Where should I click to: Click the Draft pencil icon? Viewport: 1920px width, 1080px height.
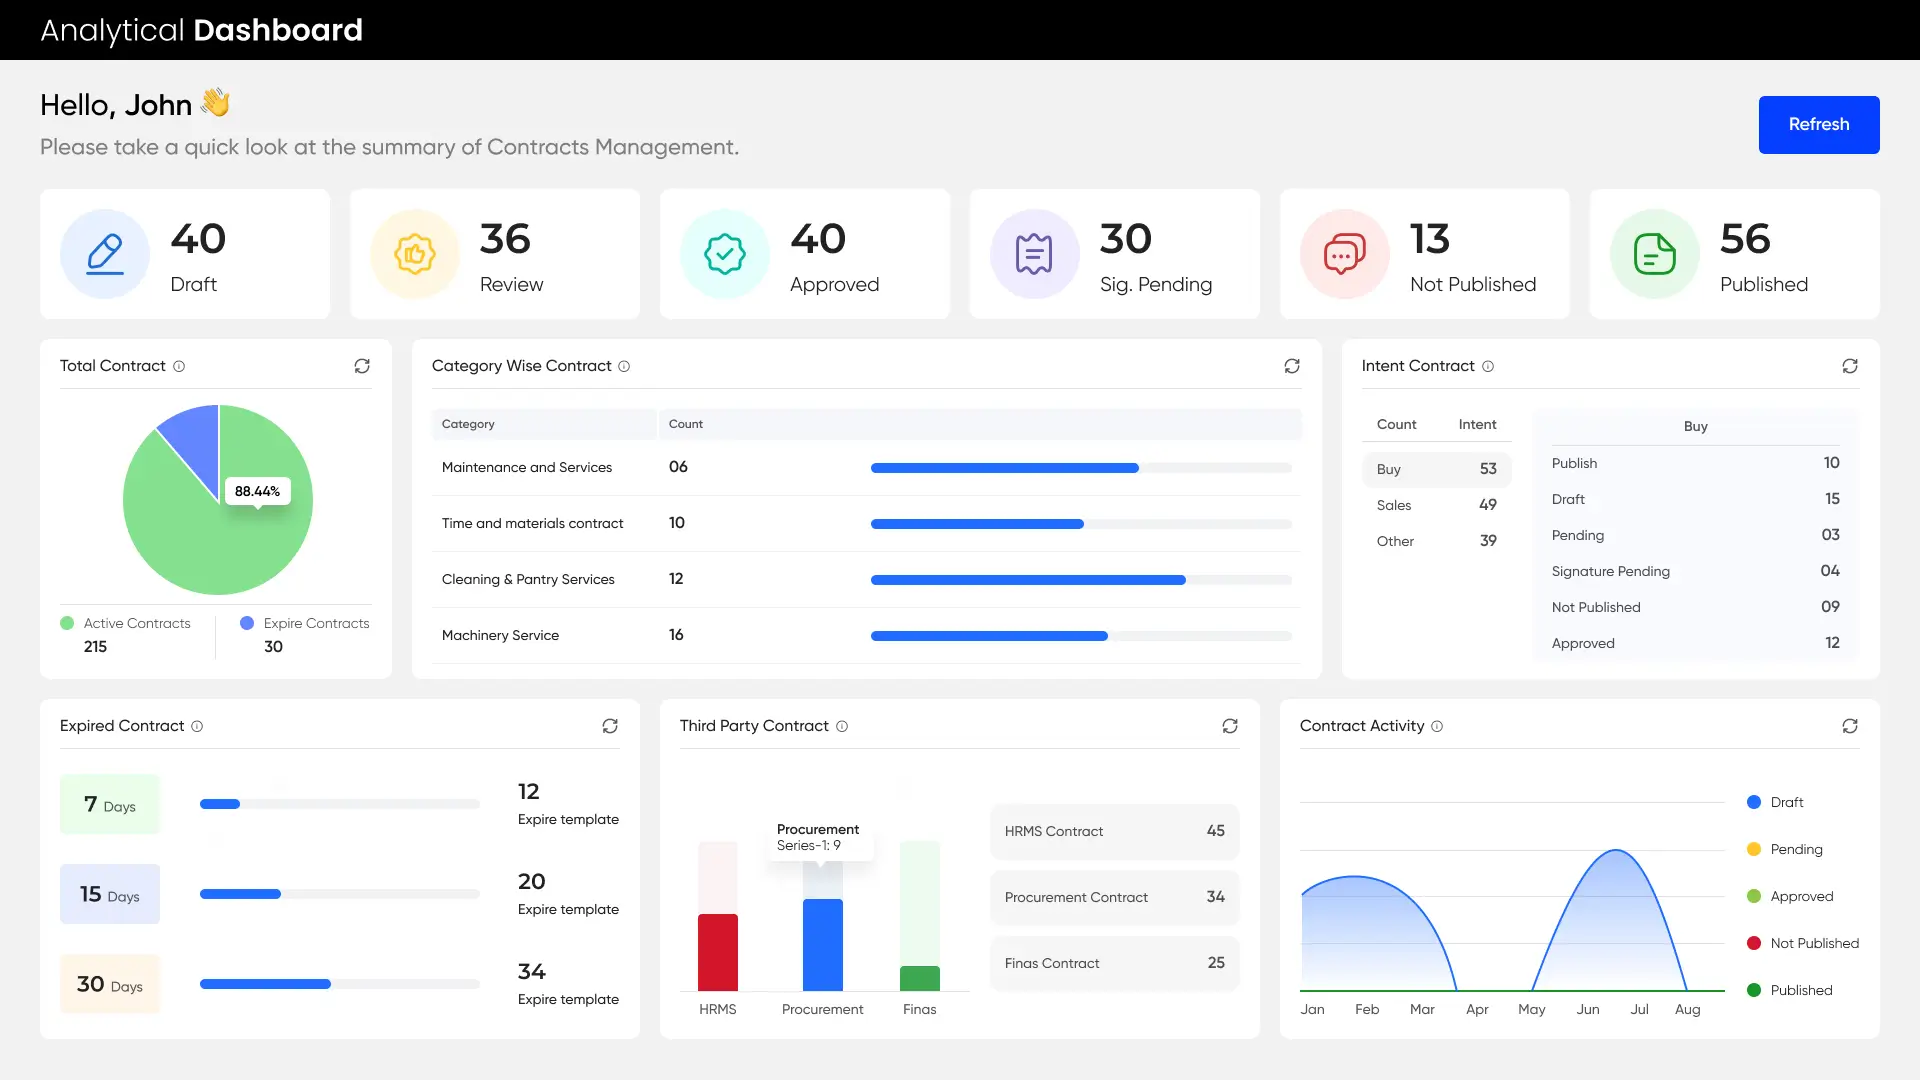(x=104, y=254)
